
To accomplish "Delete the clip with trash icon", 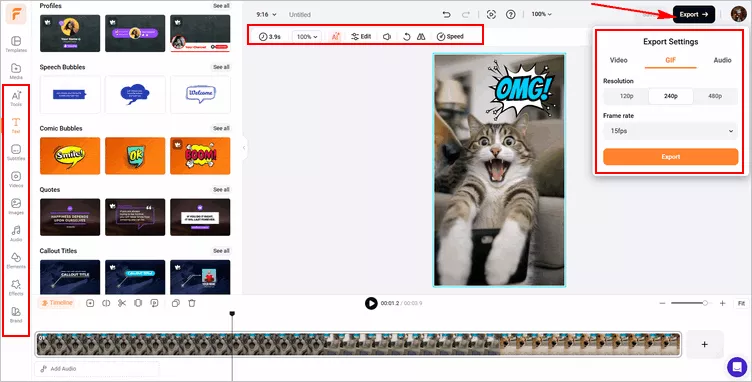I will (x=192, y=303).
